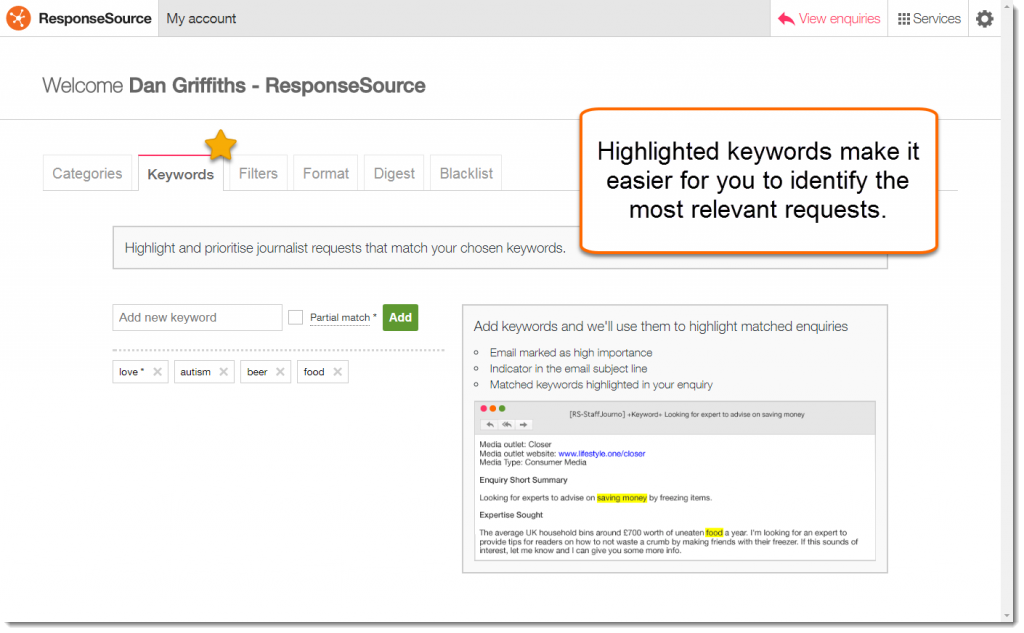1024x633 pixels.
Task: Click the red dot in the email preview
Action: pyautogui.click(x=484, y=409)
